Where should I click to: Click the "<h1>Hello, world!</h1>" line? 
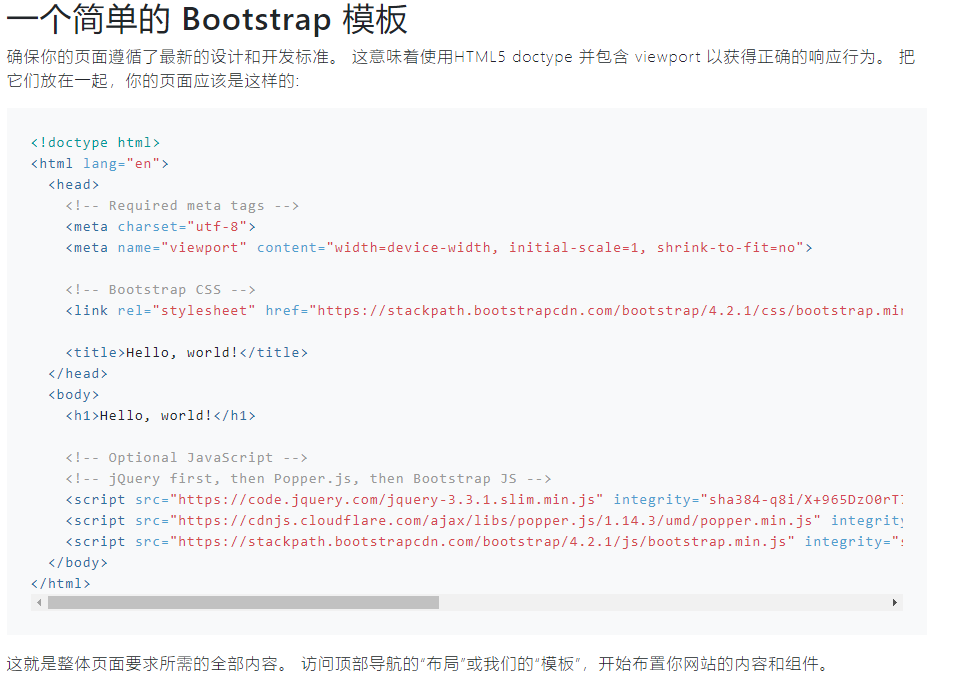coord(160,416)
